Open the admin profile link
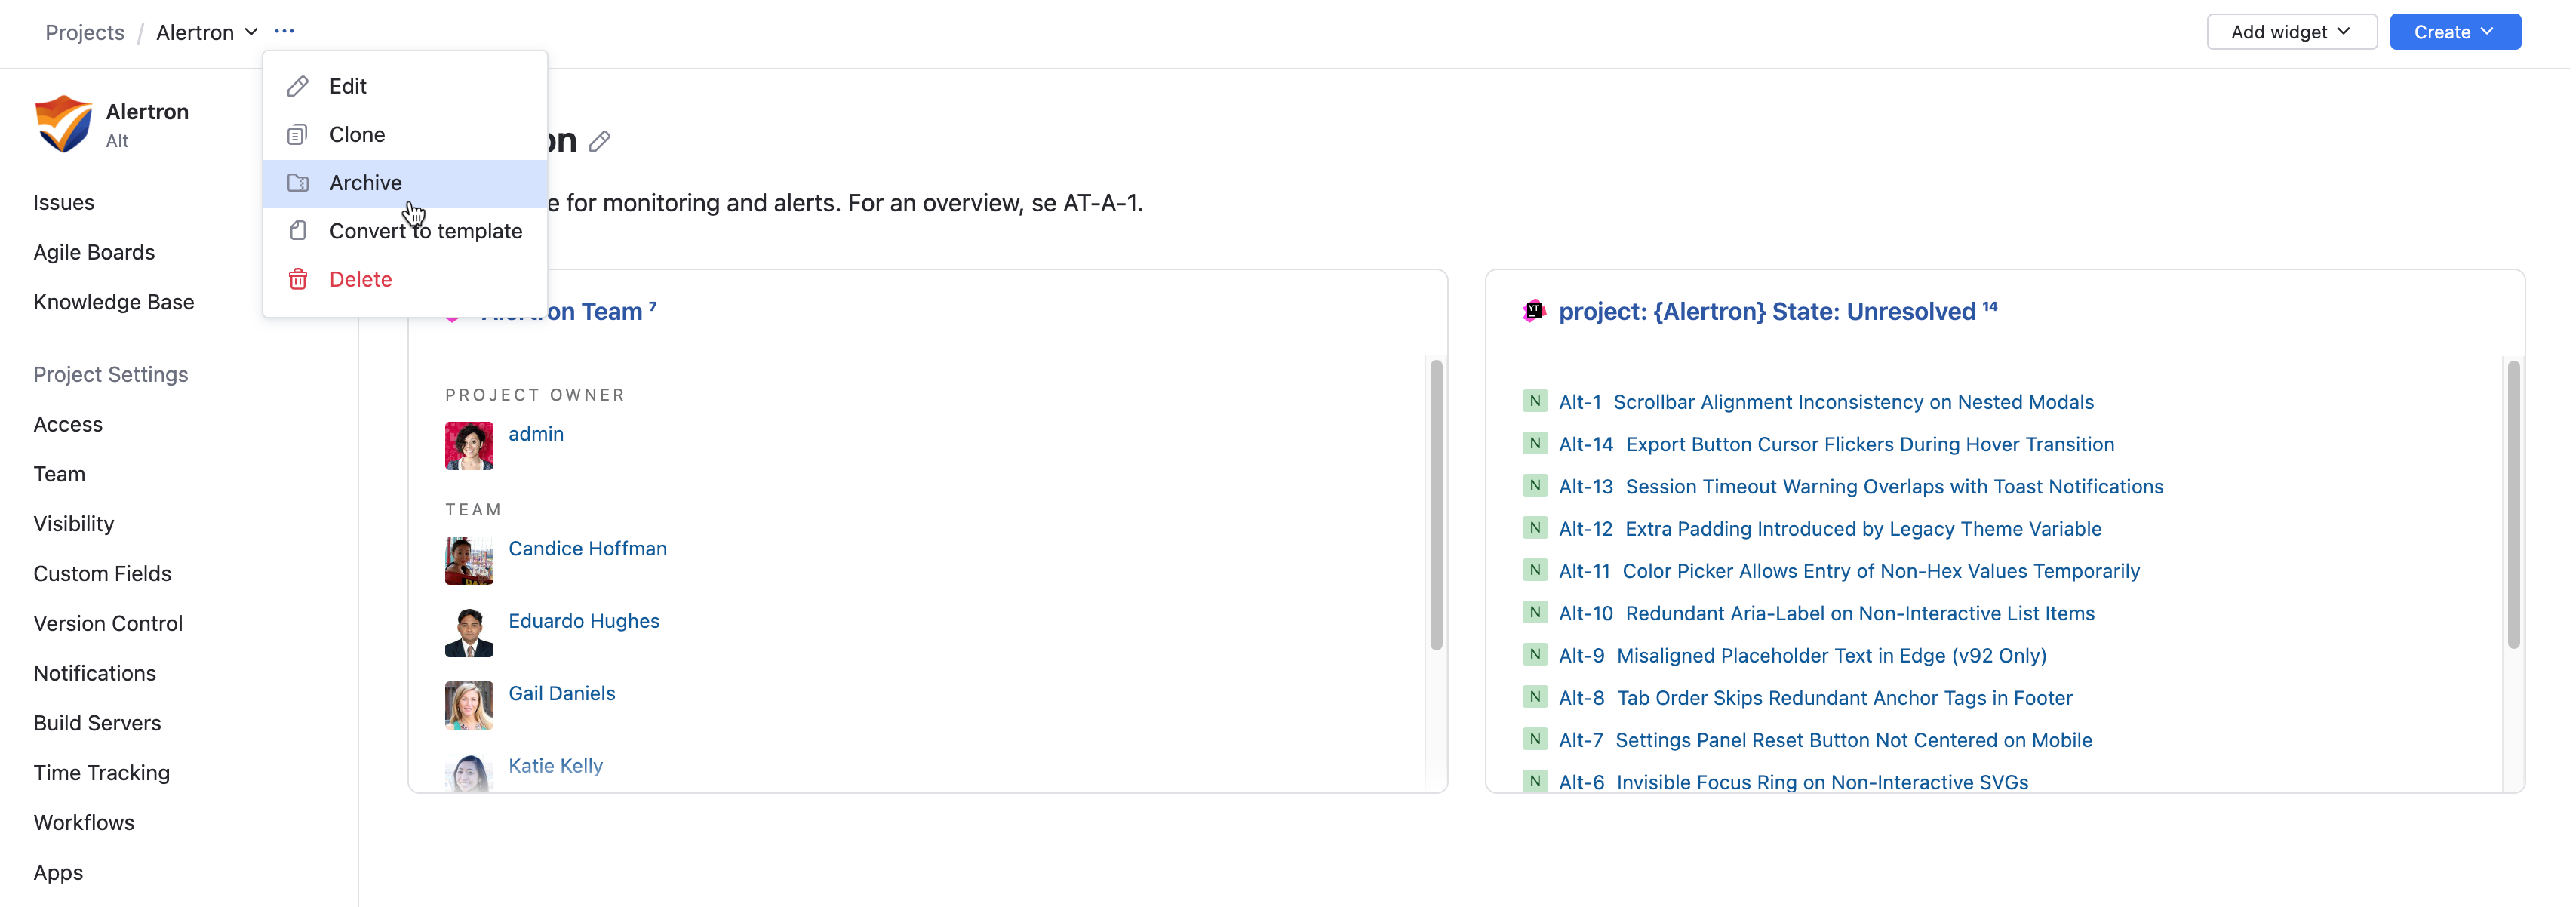The image size is (2576, 907). click(x=536, y=434)
